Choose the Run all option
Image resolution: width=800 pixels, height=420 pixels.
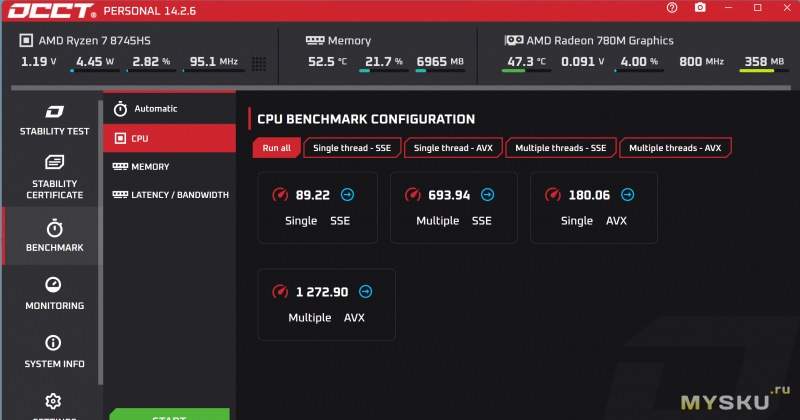pyautogui.click(x=276, y=148)
